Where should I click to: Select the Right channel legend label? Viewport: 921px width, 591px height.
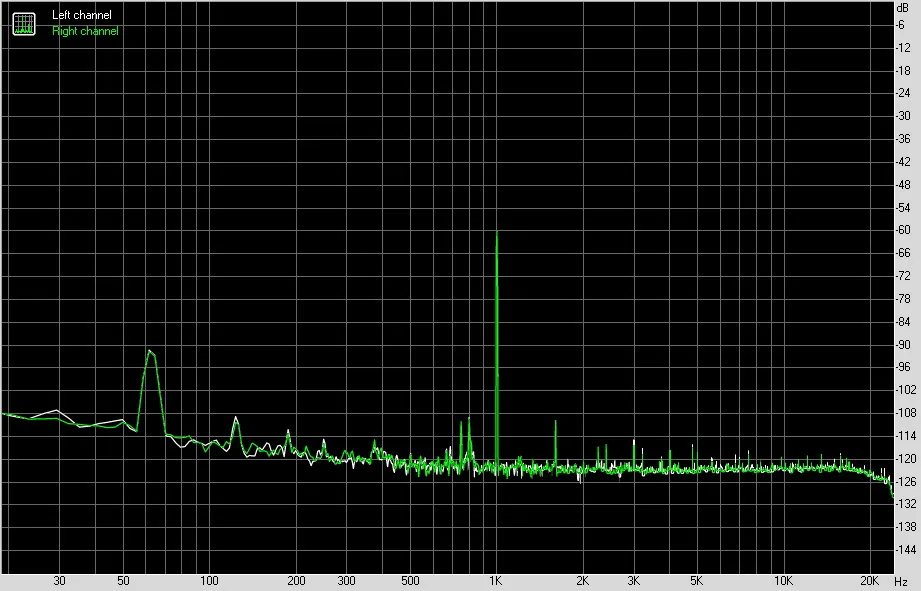tap(85, 31)
